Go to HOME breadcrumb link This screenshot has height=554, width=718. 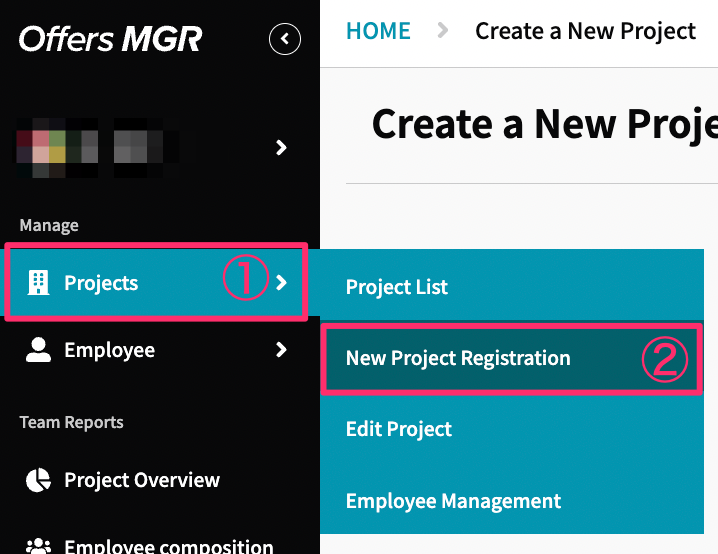[x=378, y=31]
